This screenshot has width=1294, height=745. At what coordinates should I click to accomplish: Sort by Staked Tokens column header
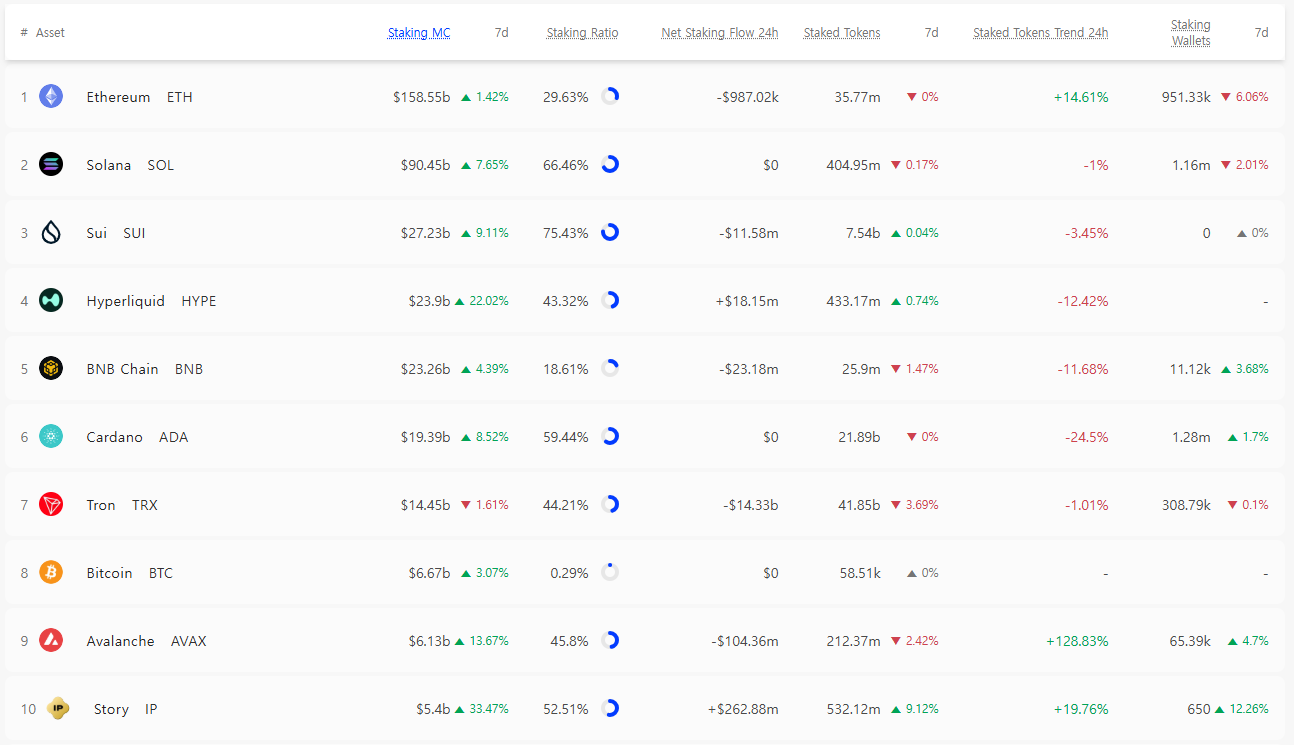842,33
